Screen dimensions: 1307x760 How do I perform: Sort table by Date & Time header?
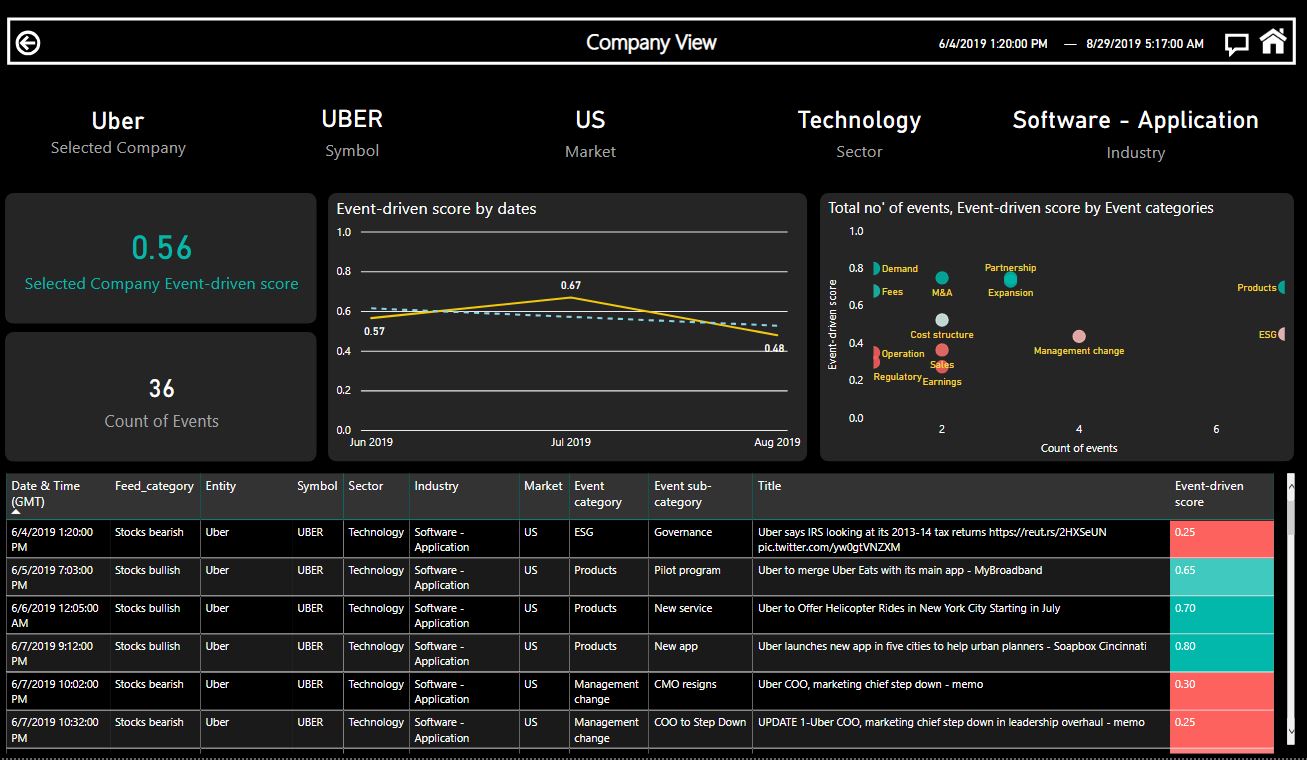coord(59,494)
